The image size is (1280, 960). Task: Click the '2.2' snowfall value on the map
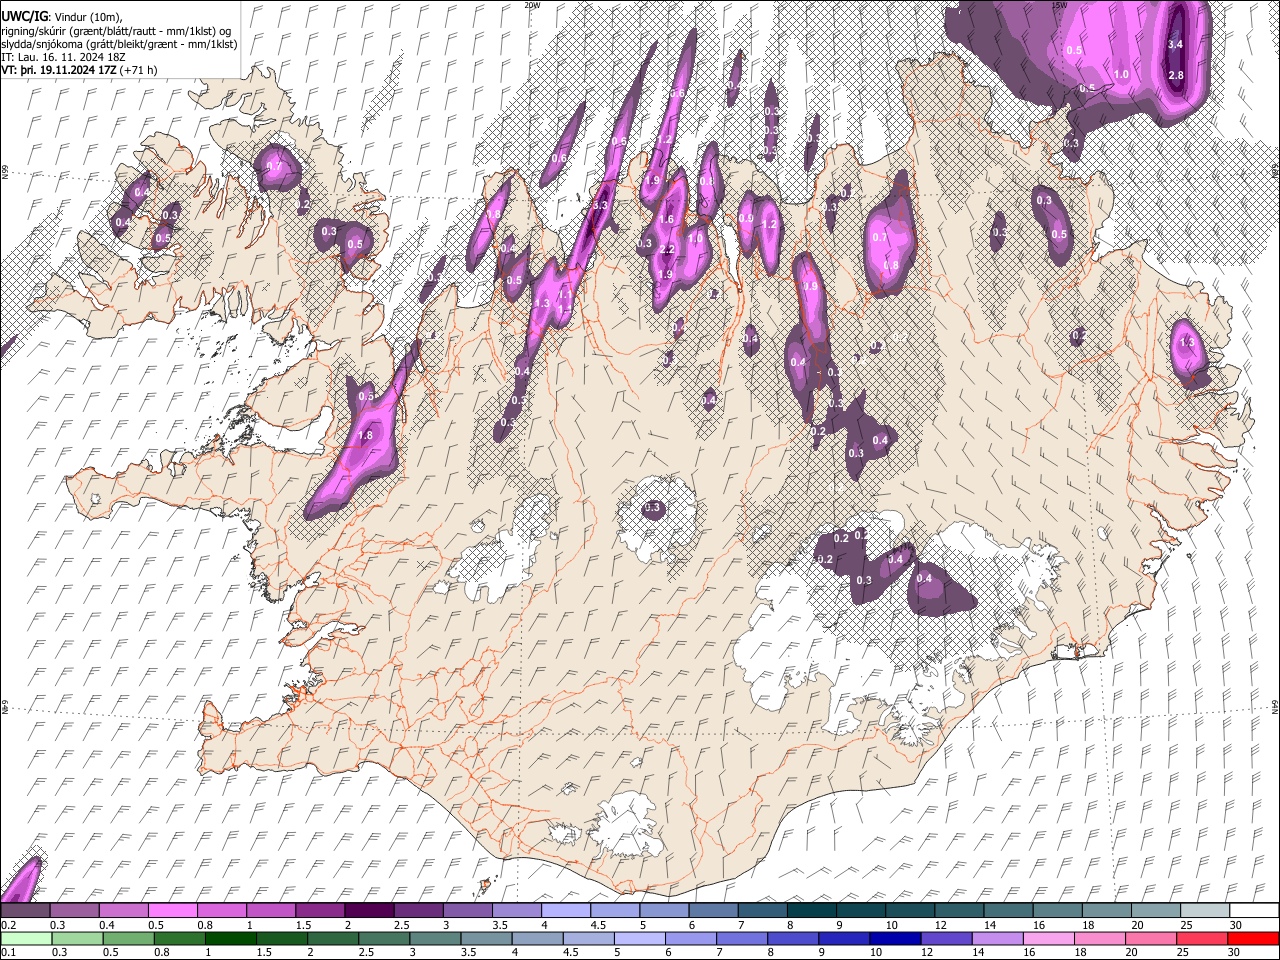coord(667,249)
